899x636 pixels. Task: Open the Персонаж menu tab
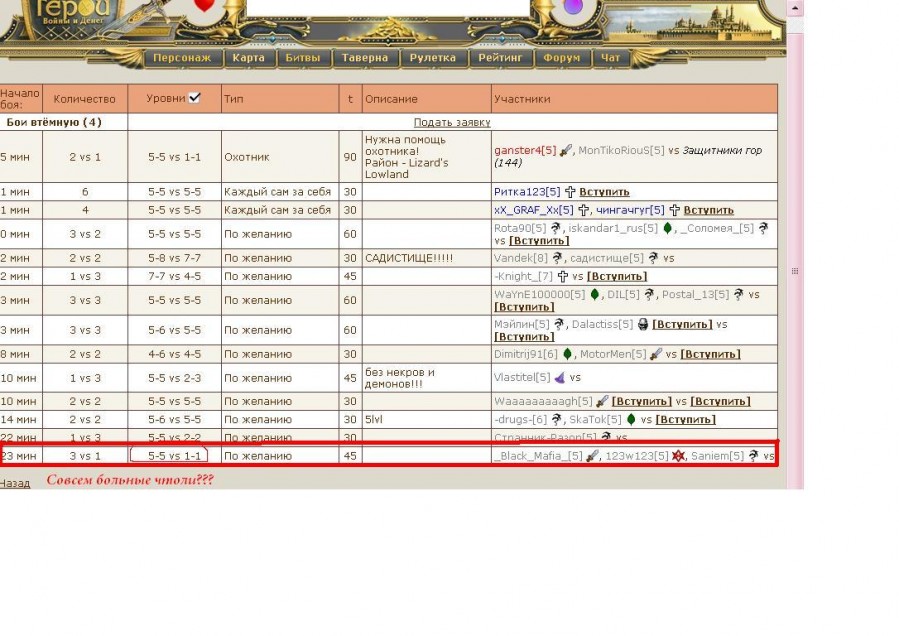[x=182, y=58]
